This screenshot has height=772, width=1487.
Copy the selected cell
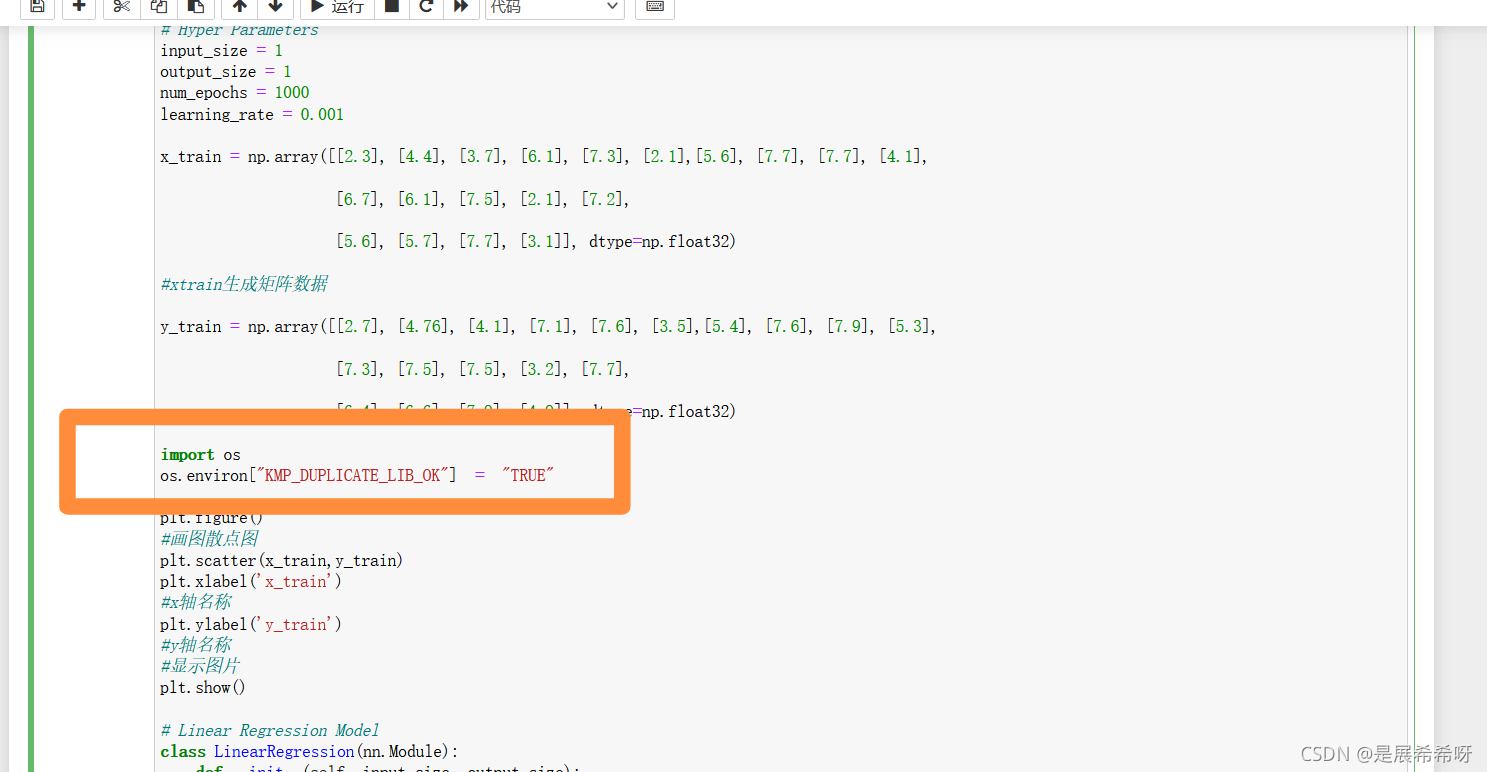(159, 7)
